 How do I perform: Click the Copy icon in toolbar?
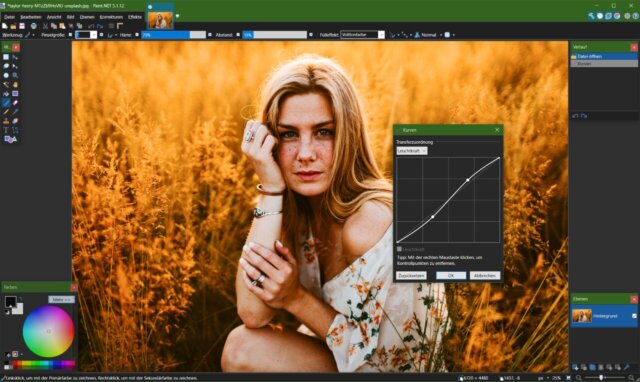(x=53, y=26)
